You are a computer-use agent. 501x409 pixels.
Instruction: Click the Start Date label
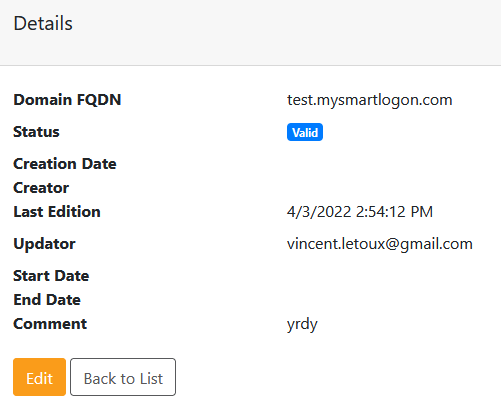(x=51, y=276)
